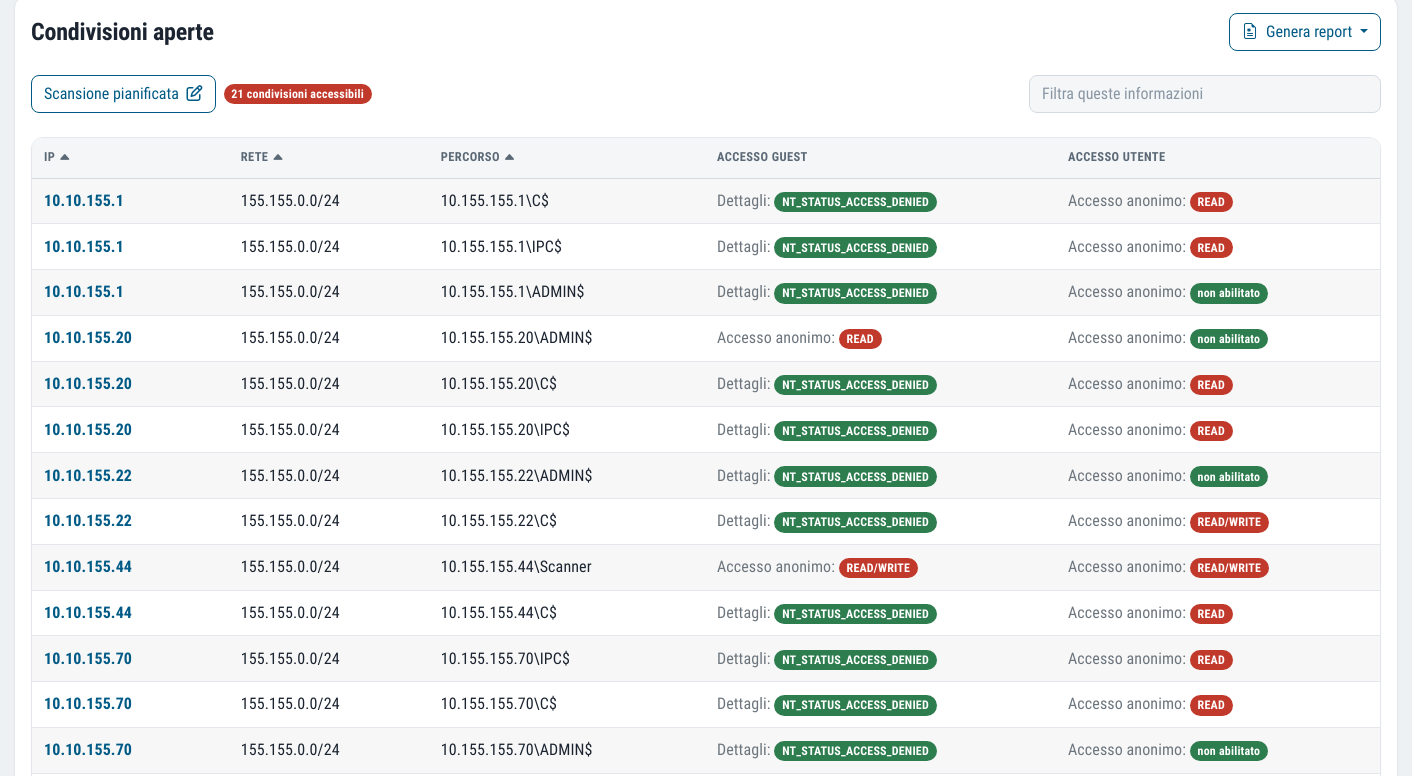Click the document icon in Genera report
This screenshot has height=776, width=1412.
click(x=1250, y=32)
